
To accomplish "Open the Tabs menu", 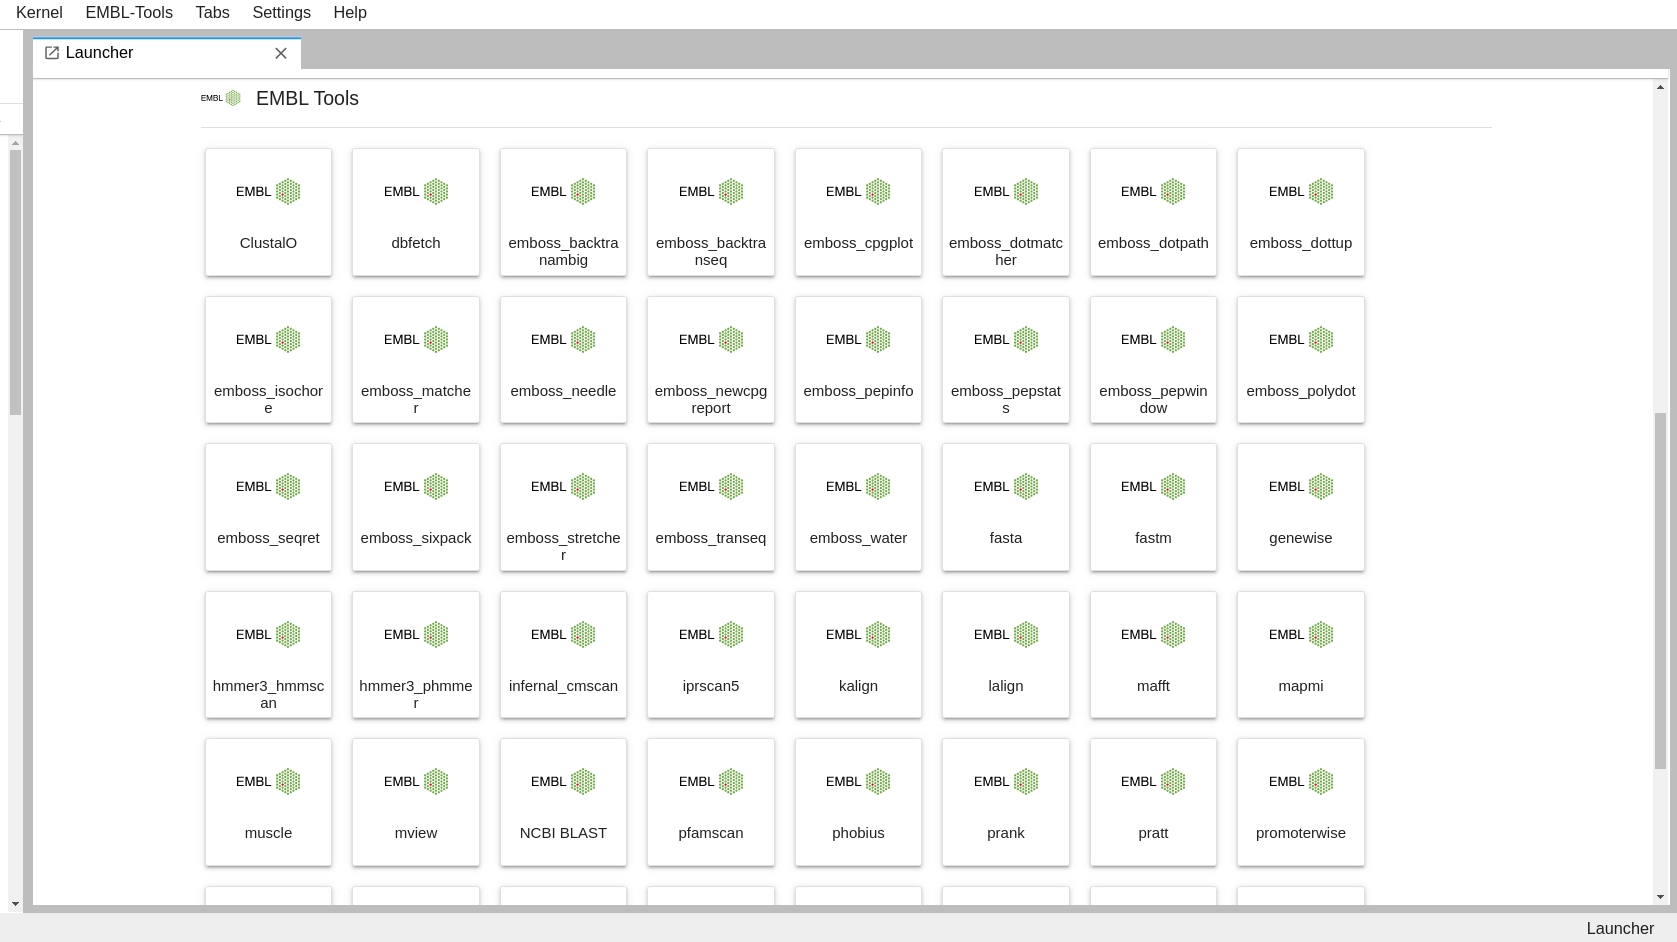I will pyautogui.click(x=212, y=12).
